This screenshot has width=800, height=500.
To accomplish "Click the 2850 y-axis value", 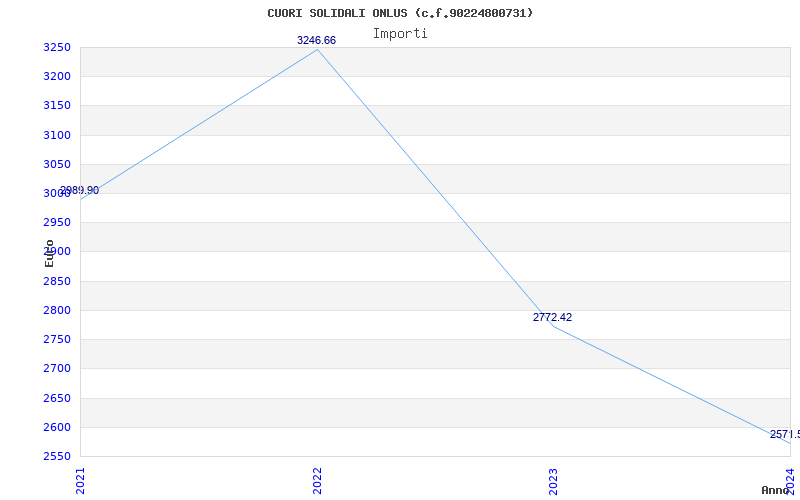I will (57, 282).
